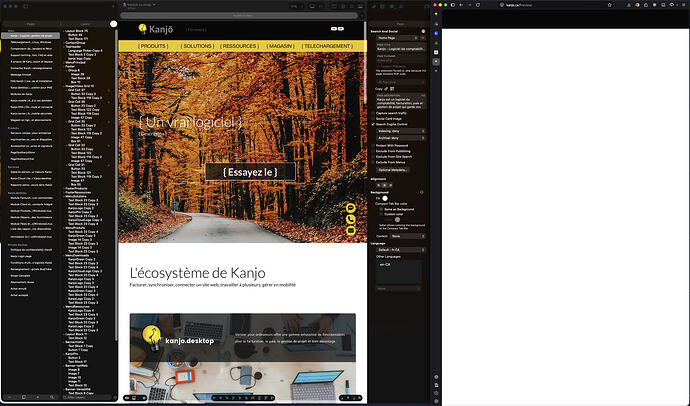Click the highlighted yellow icon in browser sidebar

pyautogui.click(x=436, y=62)
